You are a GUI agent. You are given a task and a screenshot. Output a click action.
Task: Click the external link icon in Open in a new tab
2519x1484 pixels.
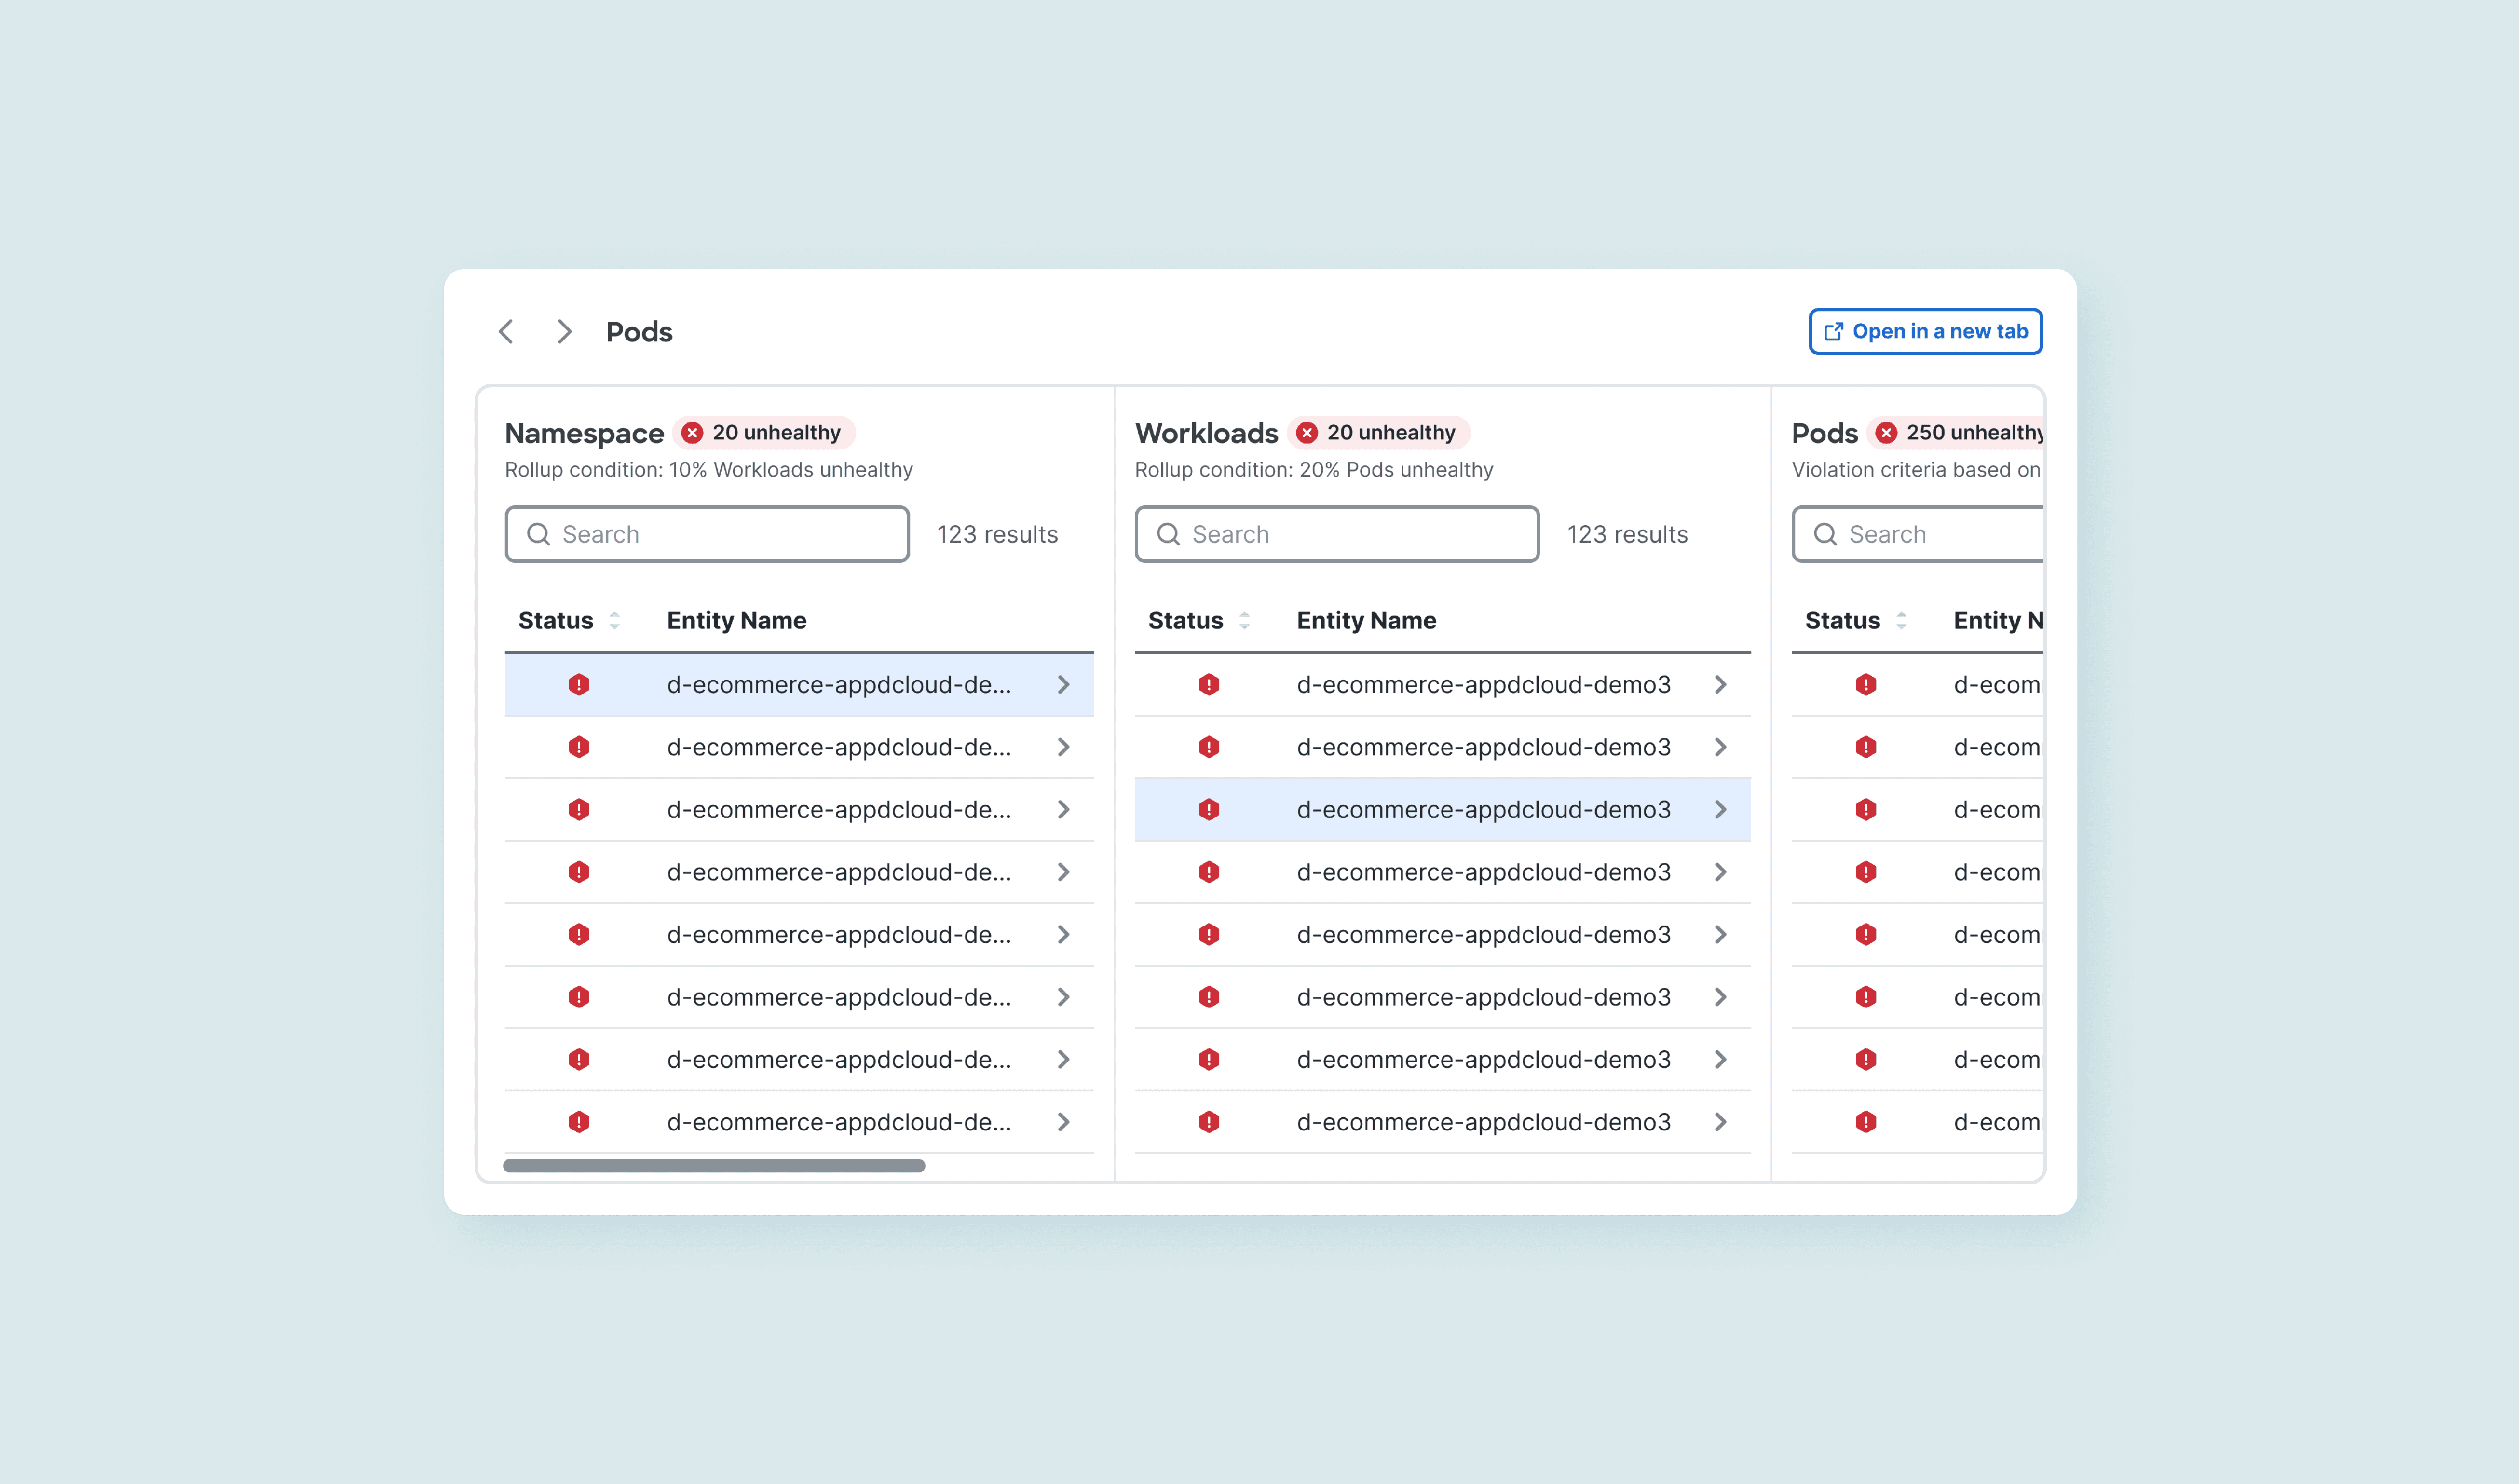tap(1833, 332)
